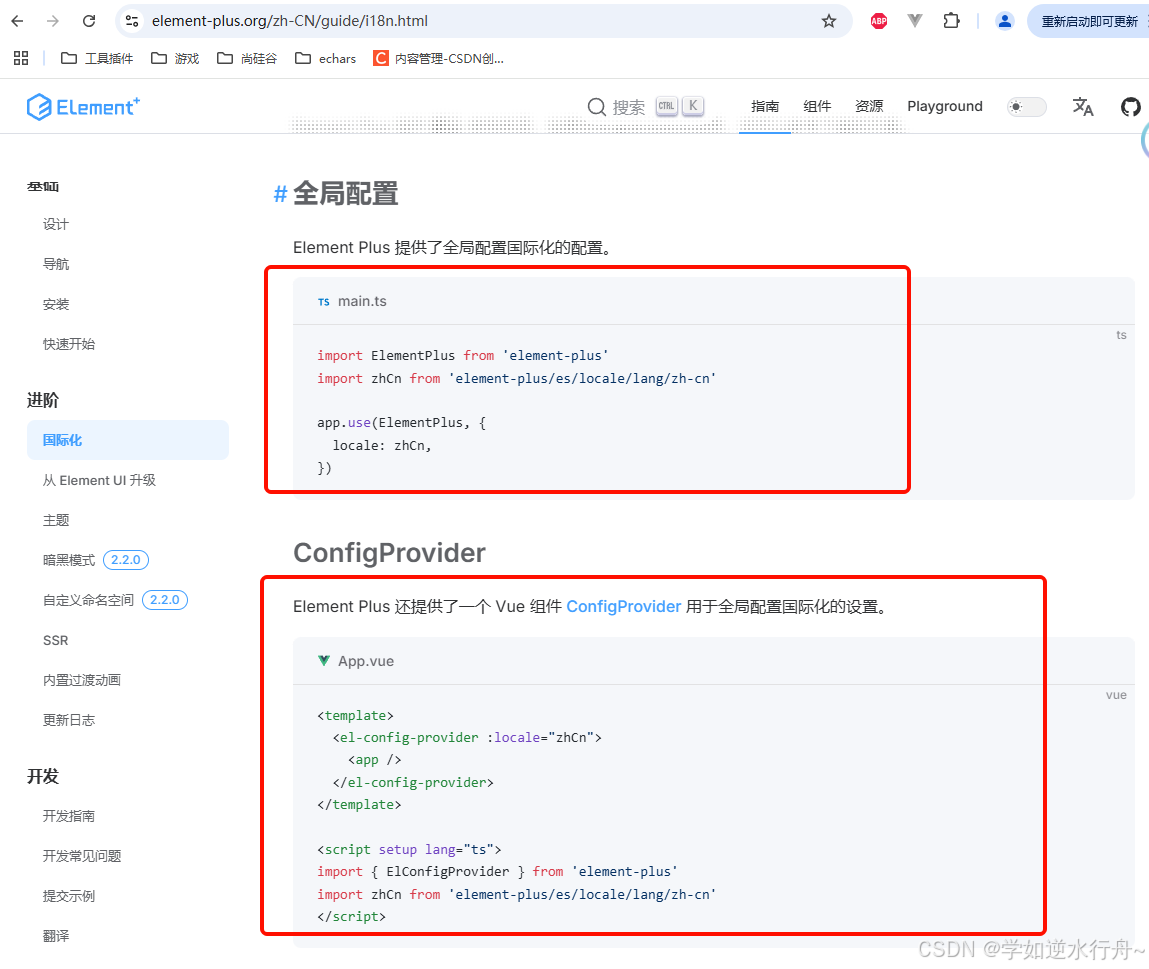
Task: Select the 组件 navigation tab
Action: [817, 106]
